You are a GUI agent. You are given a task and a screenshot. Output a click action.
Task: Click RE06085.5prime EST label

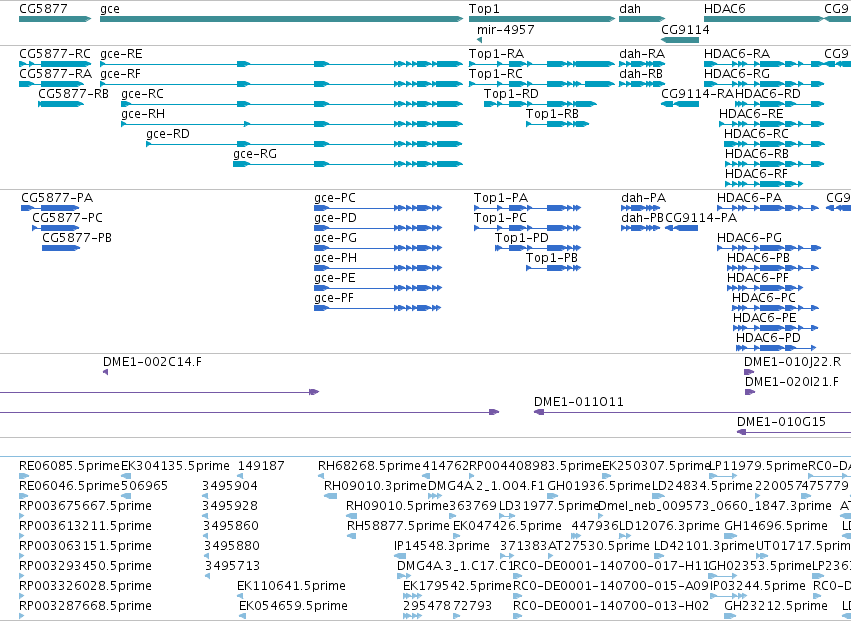pyautogui.click(x=69, y=466)
